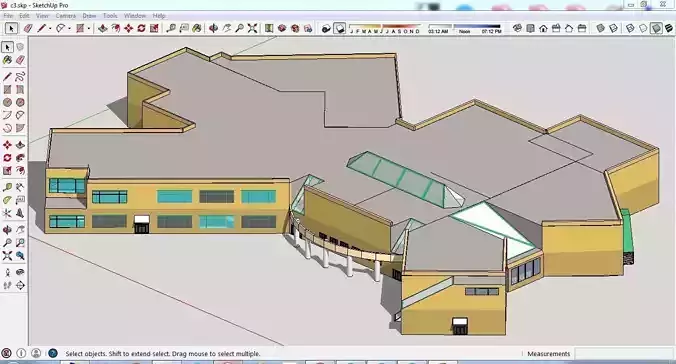Open the Window menu

135,16
